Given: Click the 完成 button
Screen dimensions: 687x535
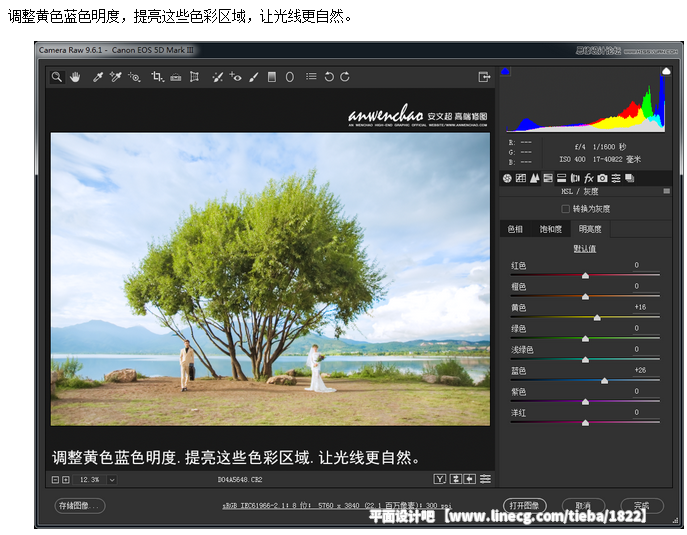Looking at the screenshot, I should click(x=642, y=506).
